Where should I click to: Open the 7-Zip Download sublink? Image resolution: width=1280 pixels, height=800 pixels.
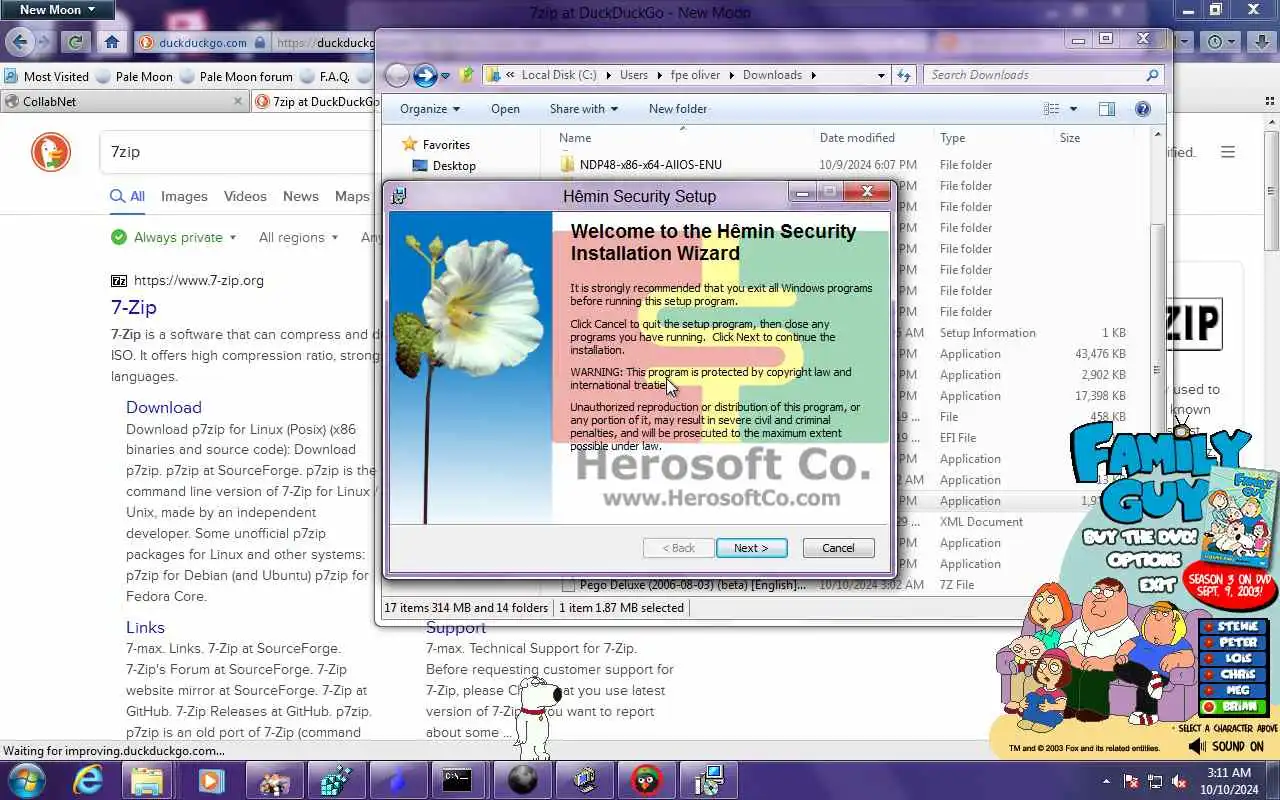(x=164, y=407)
